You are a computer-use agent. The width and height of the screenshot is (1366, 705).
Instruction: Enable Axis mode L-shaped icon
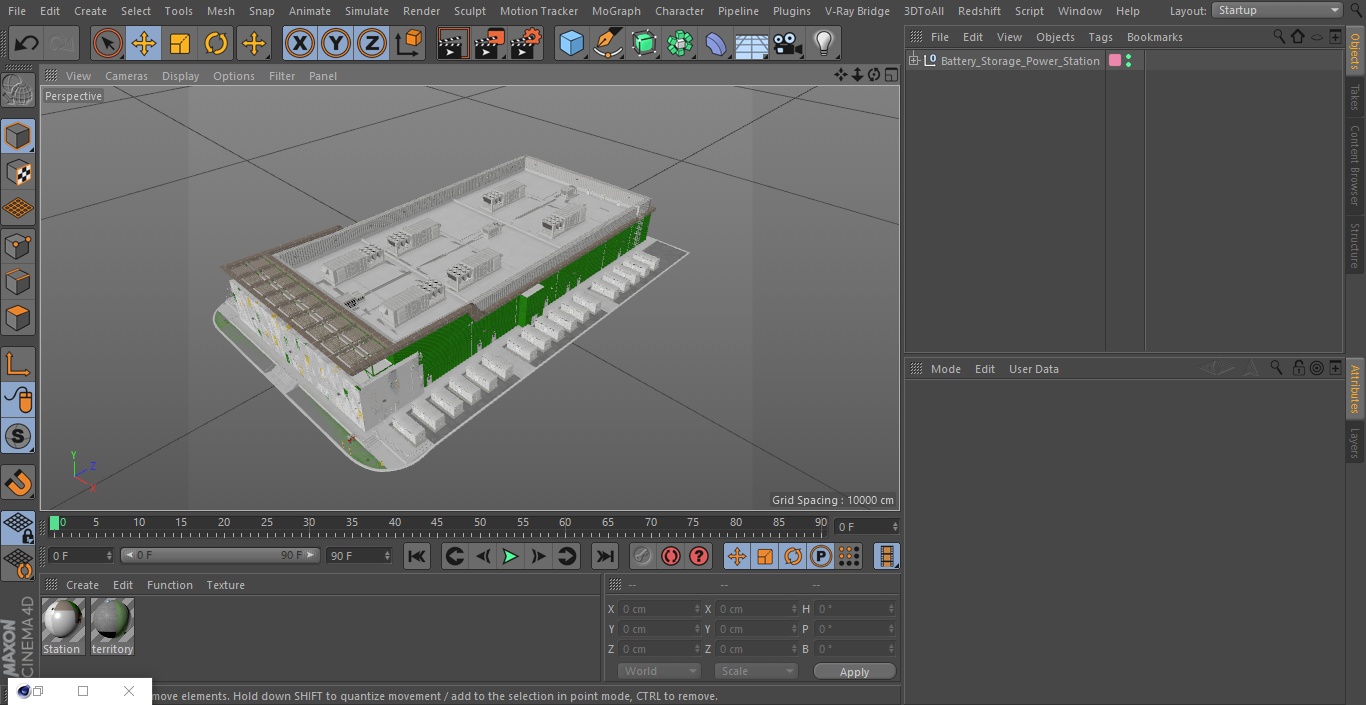tap(18, 364)
